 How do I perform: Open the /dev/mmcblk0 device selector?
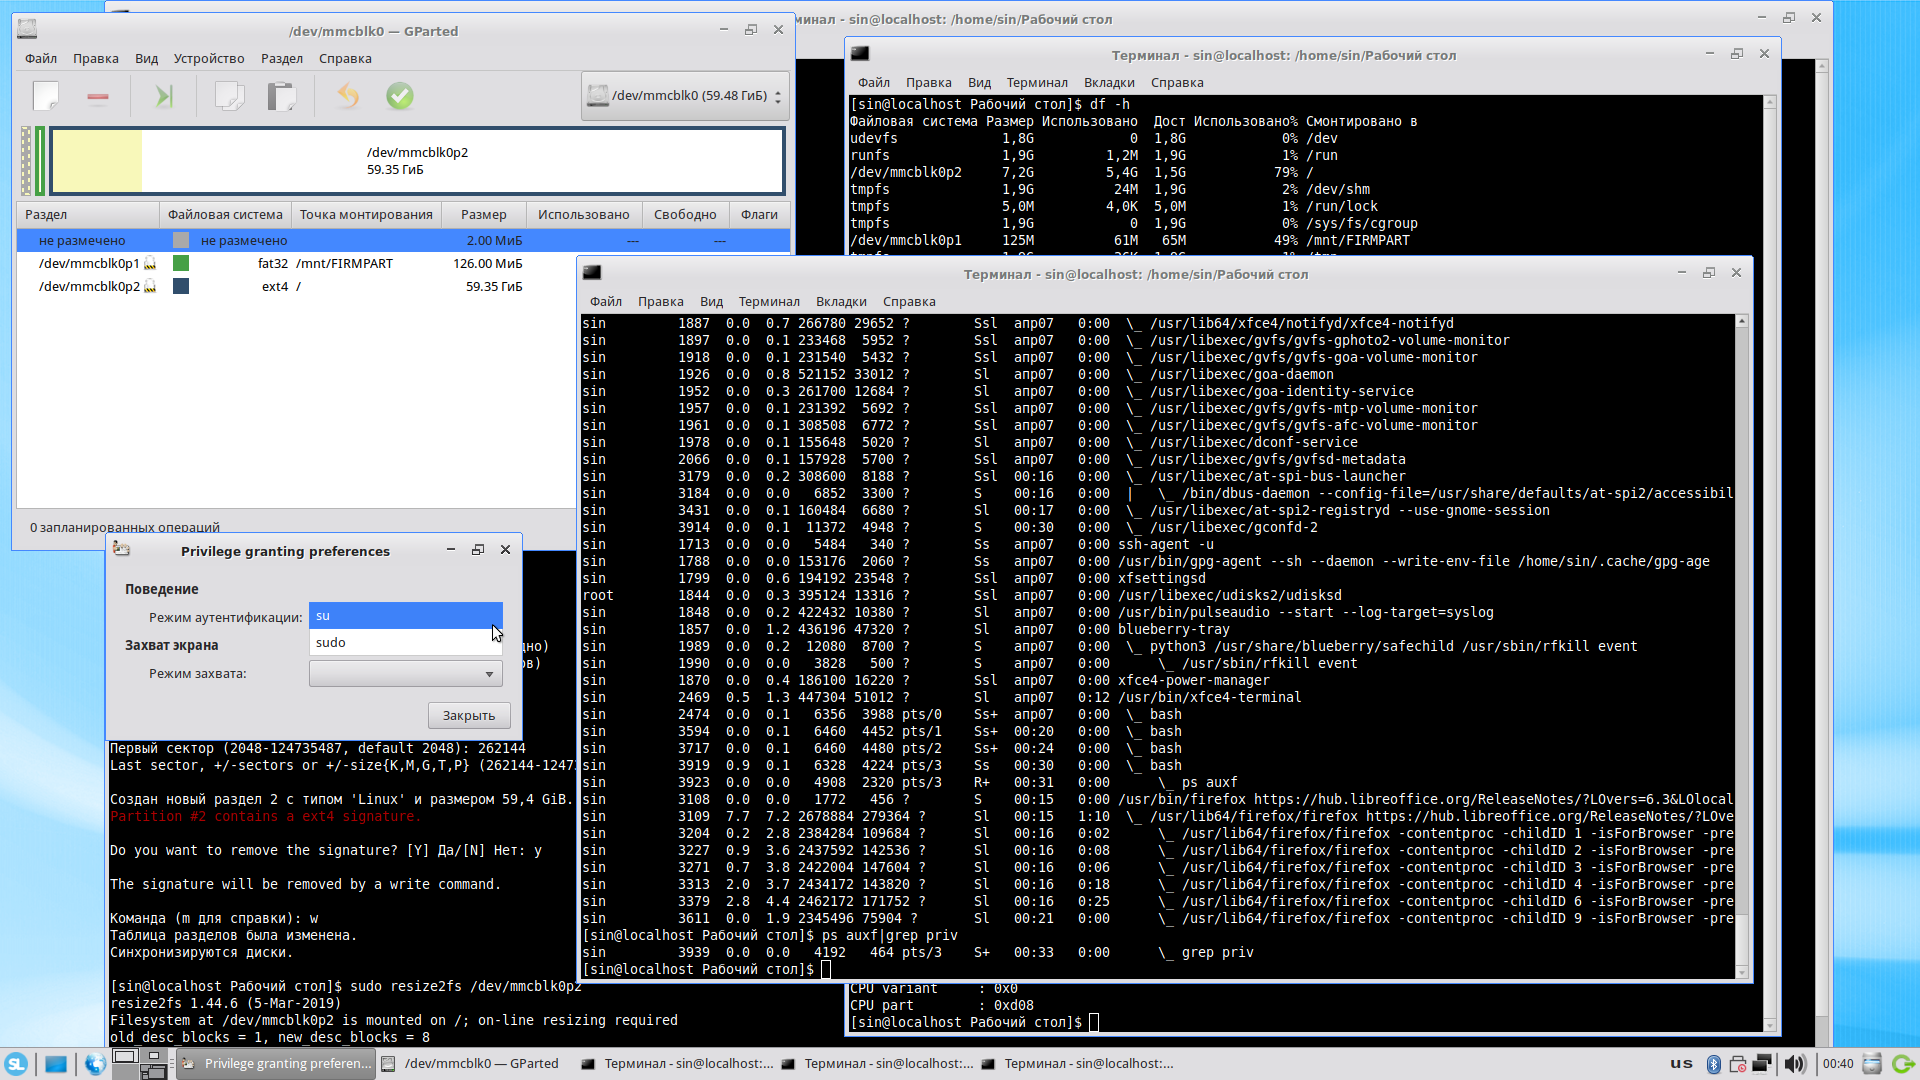685,96
